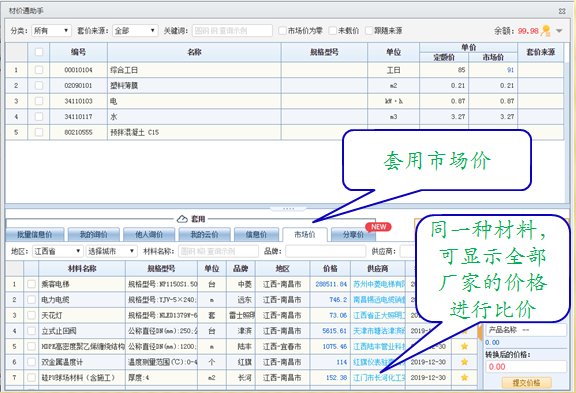Open the 地区 province dropdown 江西省

click(57, 251)
